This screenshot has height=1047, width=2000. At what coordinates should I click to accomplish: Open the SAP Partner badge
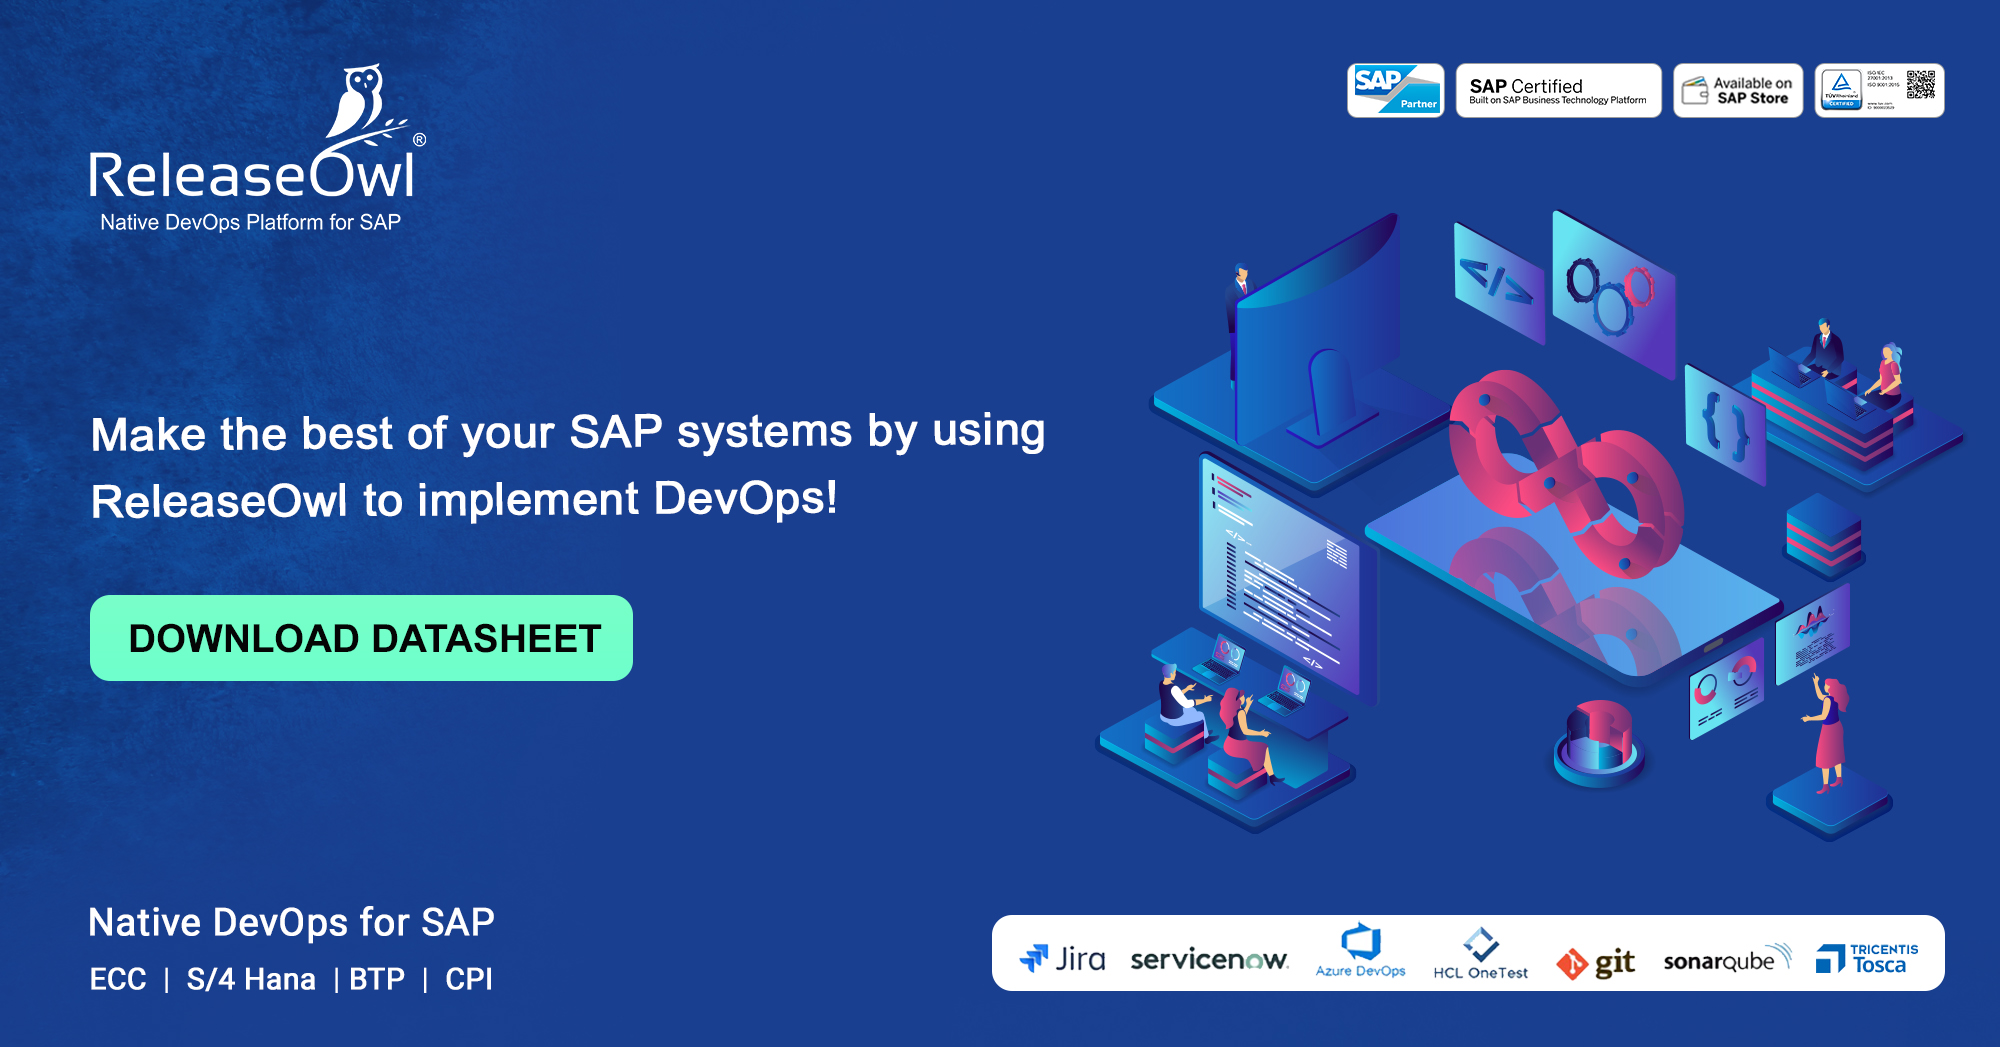click(1396, 90)
